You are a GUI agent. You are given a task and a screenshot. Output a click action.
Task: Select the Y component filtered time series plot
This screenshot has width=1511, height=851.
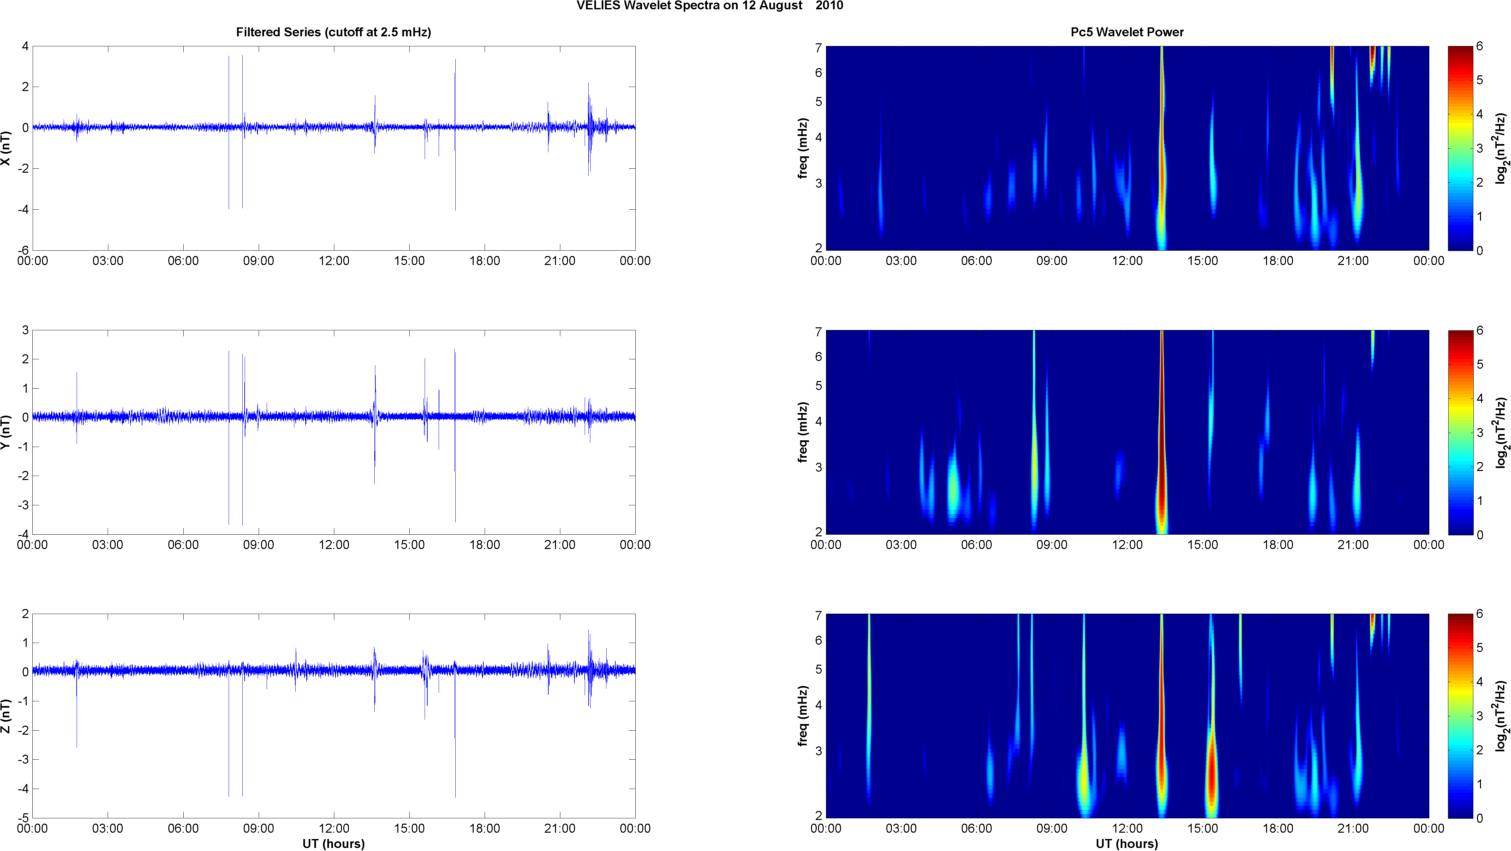tap(334, 432)
